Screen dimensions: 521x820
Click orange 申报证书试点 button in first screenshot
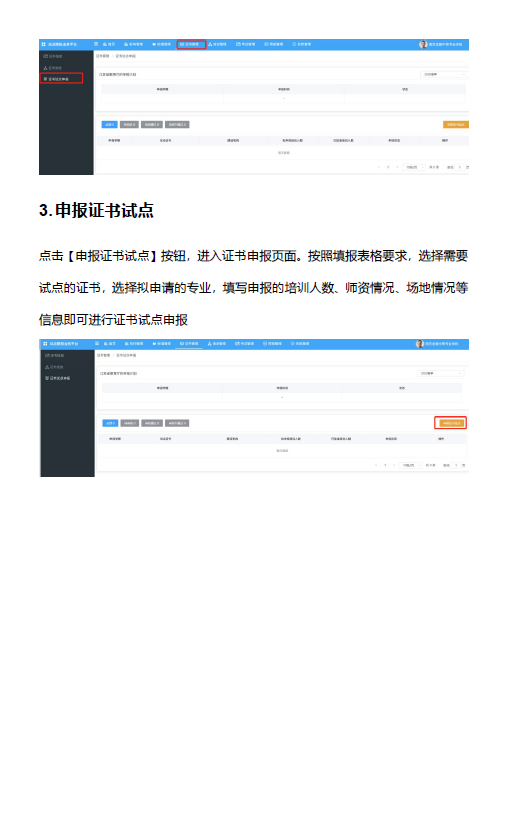click(x=456, y=124)
